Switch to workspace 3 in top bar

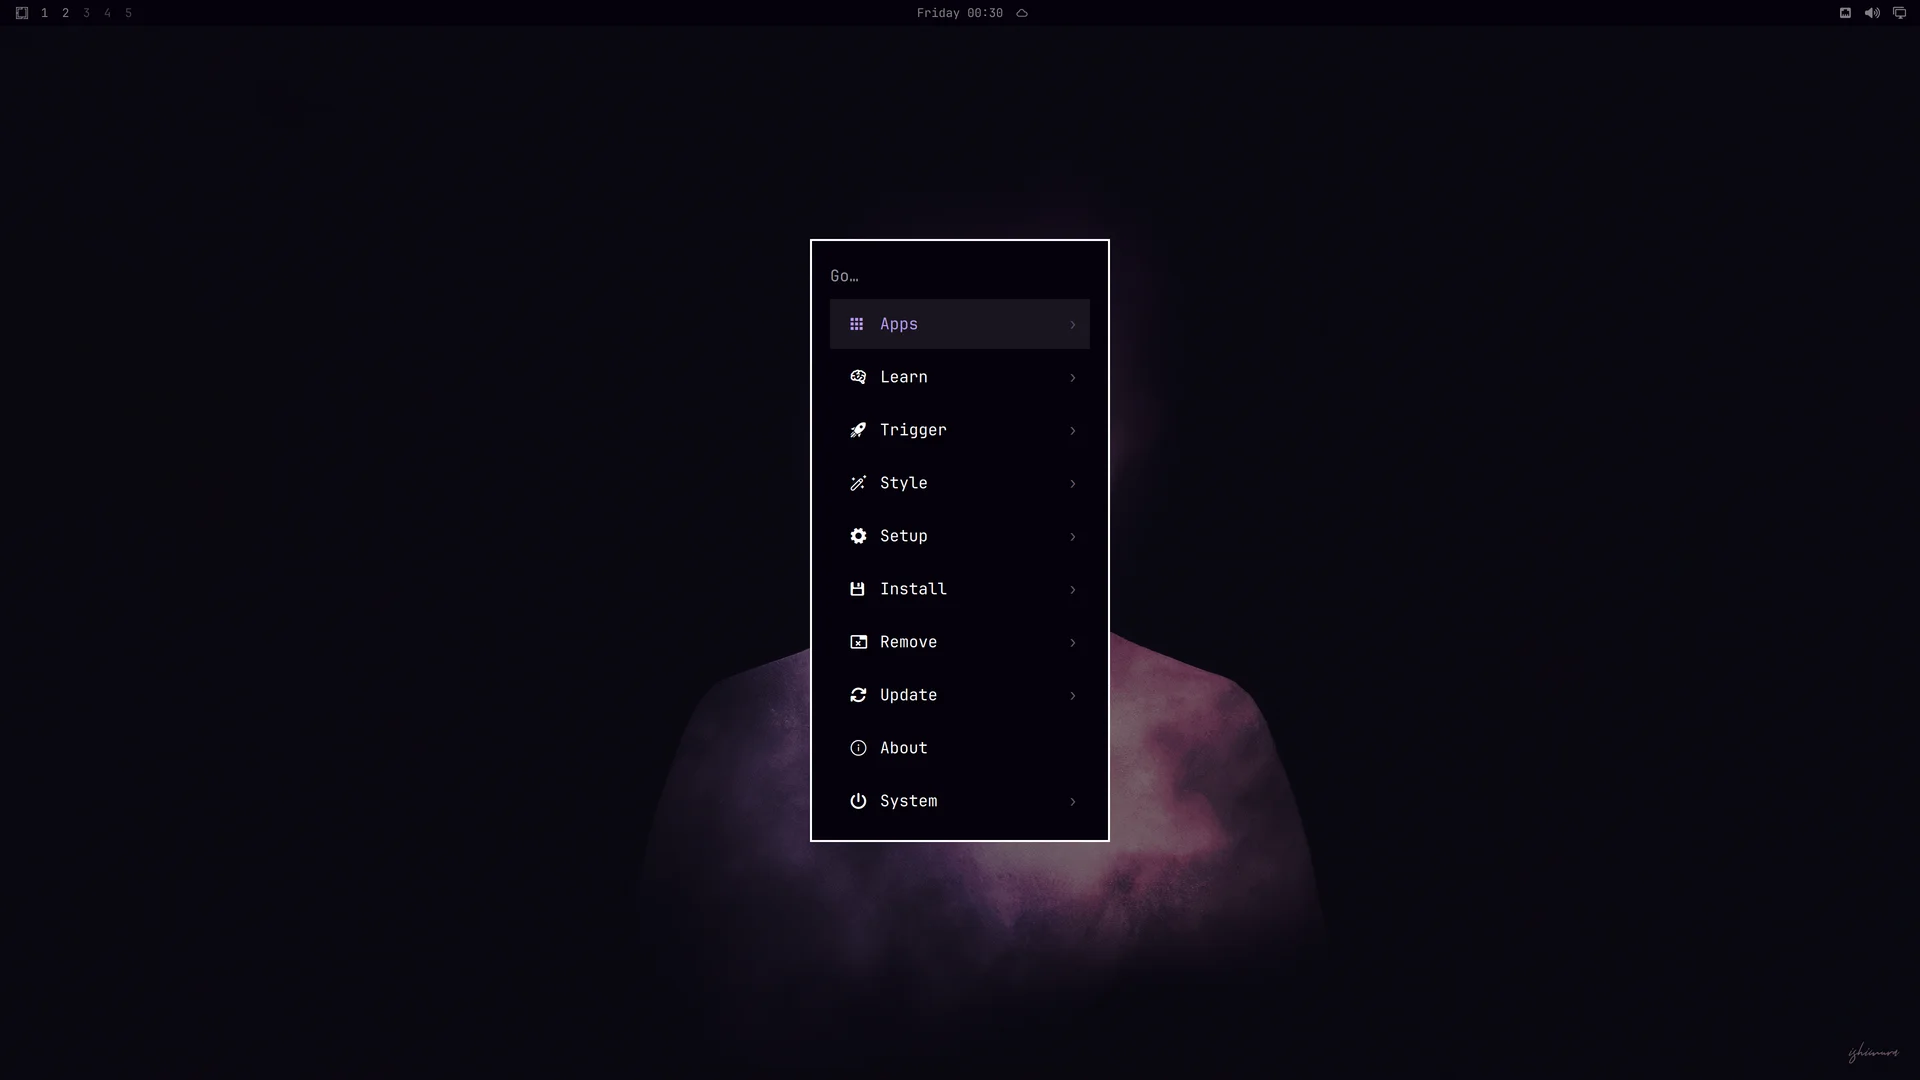(x=86, y=13)
